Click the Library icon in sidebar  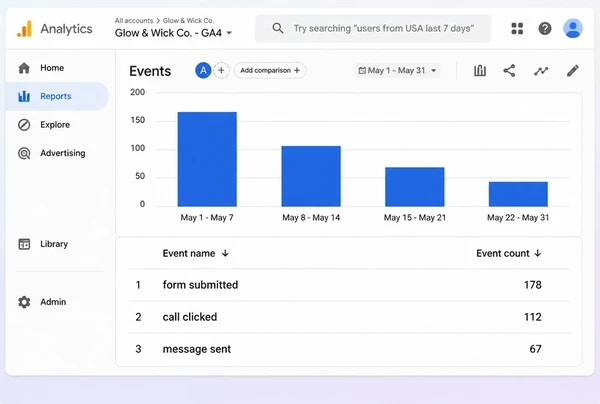point(24,244)
